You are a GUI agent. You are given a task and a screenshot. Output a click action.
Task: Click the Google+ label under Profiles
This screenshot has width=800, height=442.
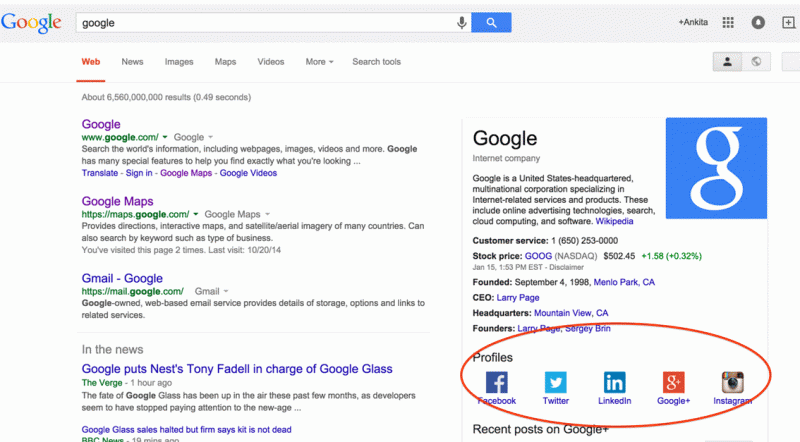tap(673, 401)
